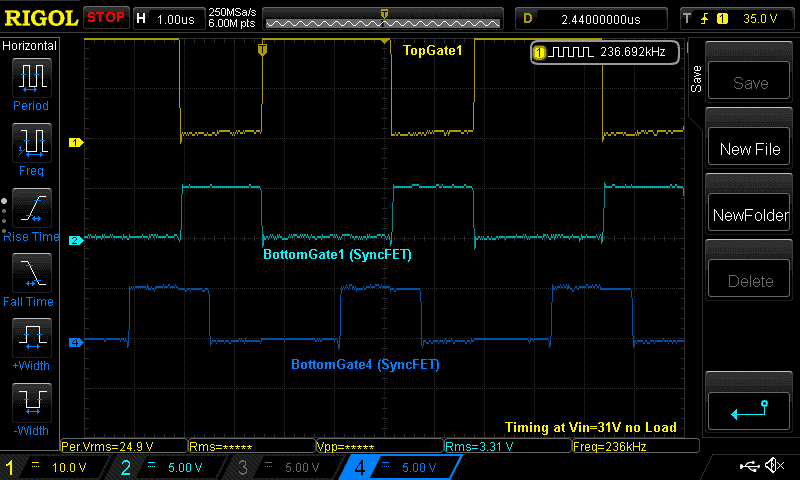
Task: Click the STOP run status indicator
Action: 106,18
